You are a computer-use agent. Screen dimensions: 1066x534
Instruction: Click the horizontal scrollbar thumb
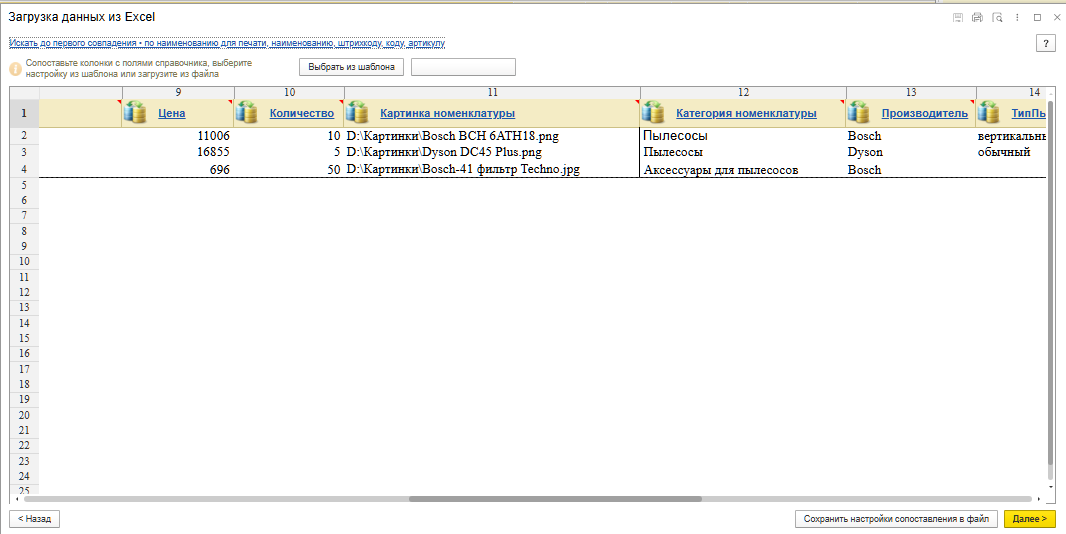coord(555,498)
